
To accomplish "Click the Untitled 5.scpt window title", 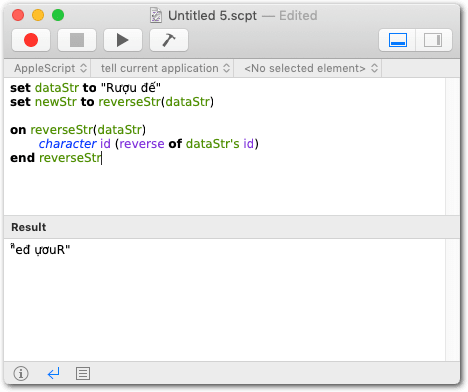I will (x=212, y=16).
